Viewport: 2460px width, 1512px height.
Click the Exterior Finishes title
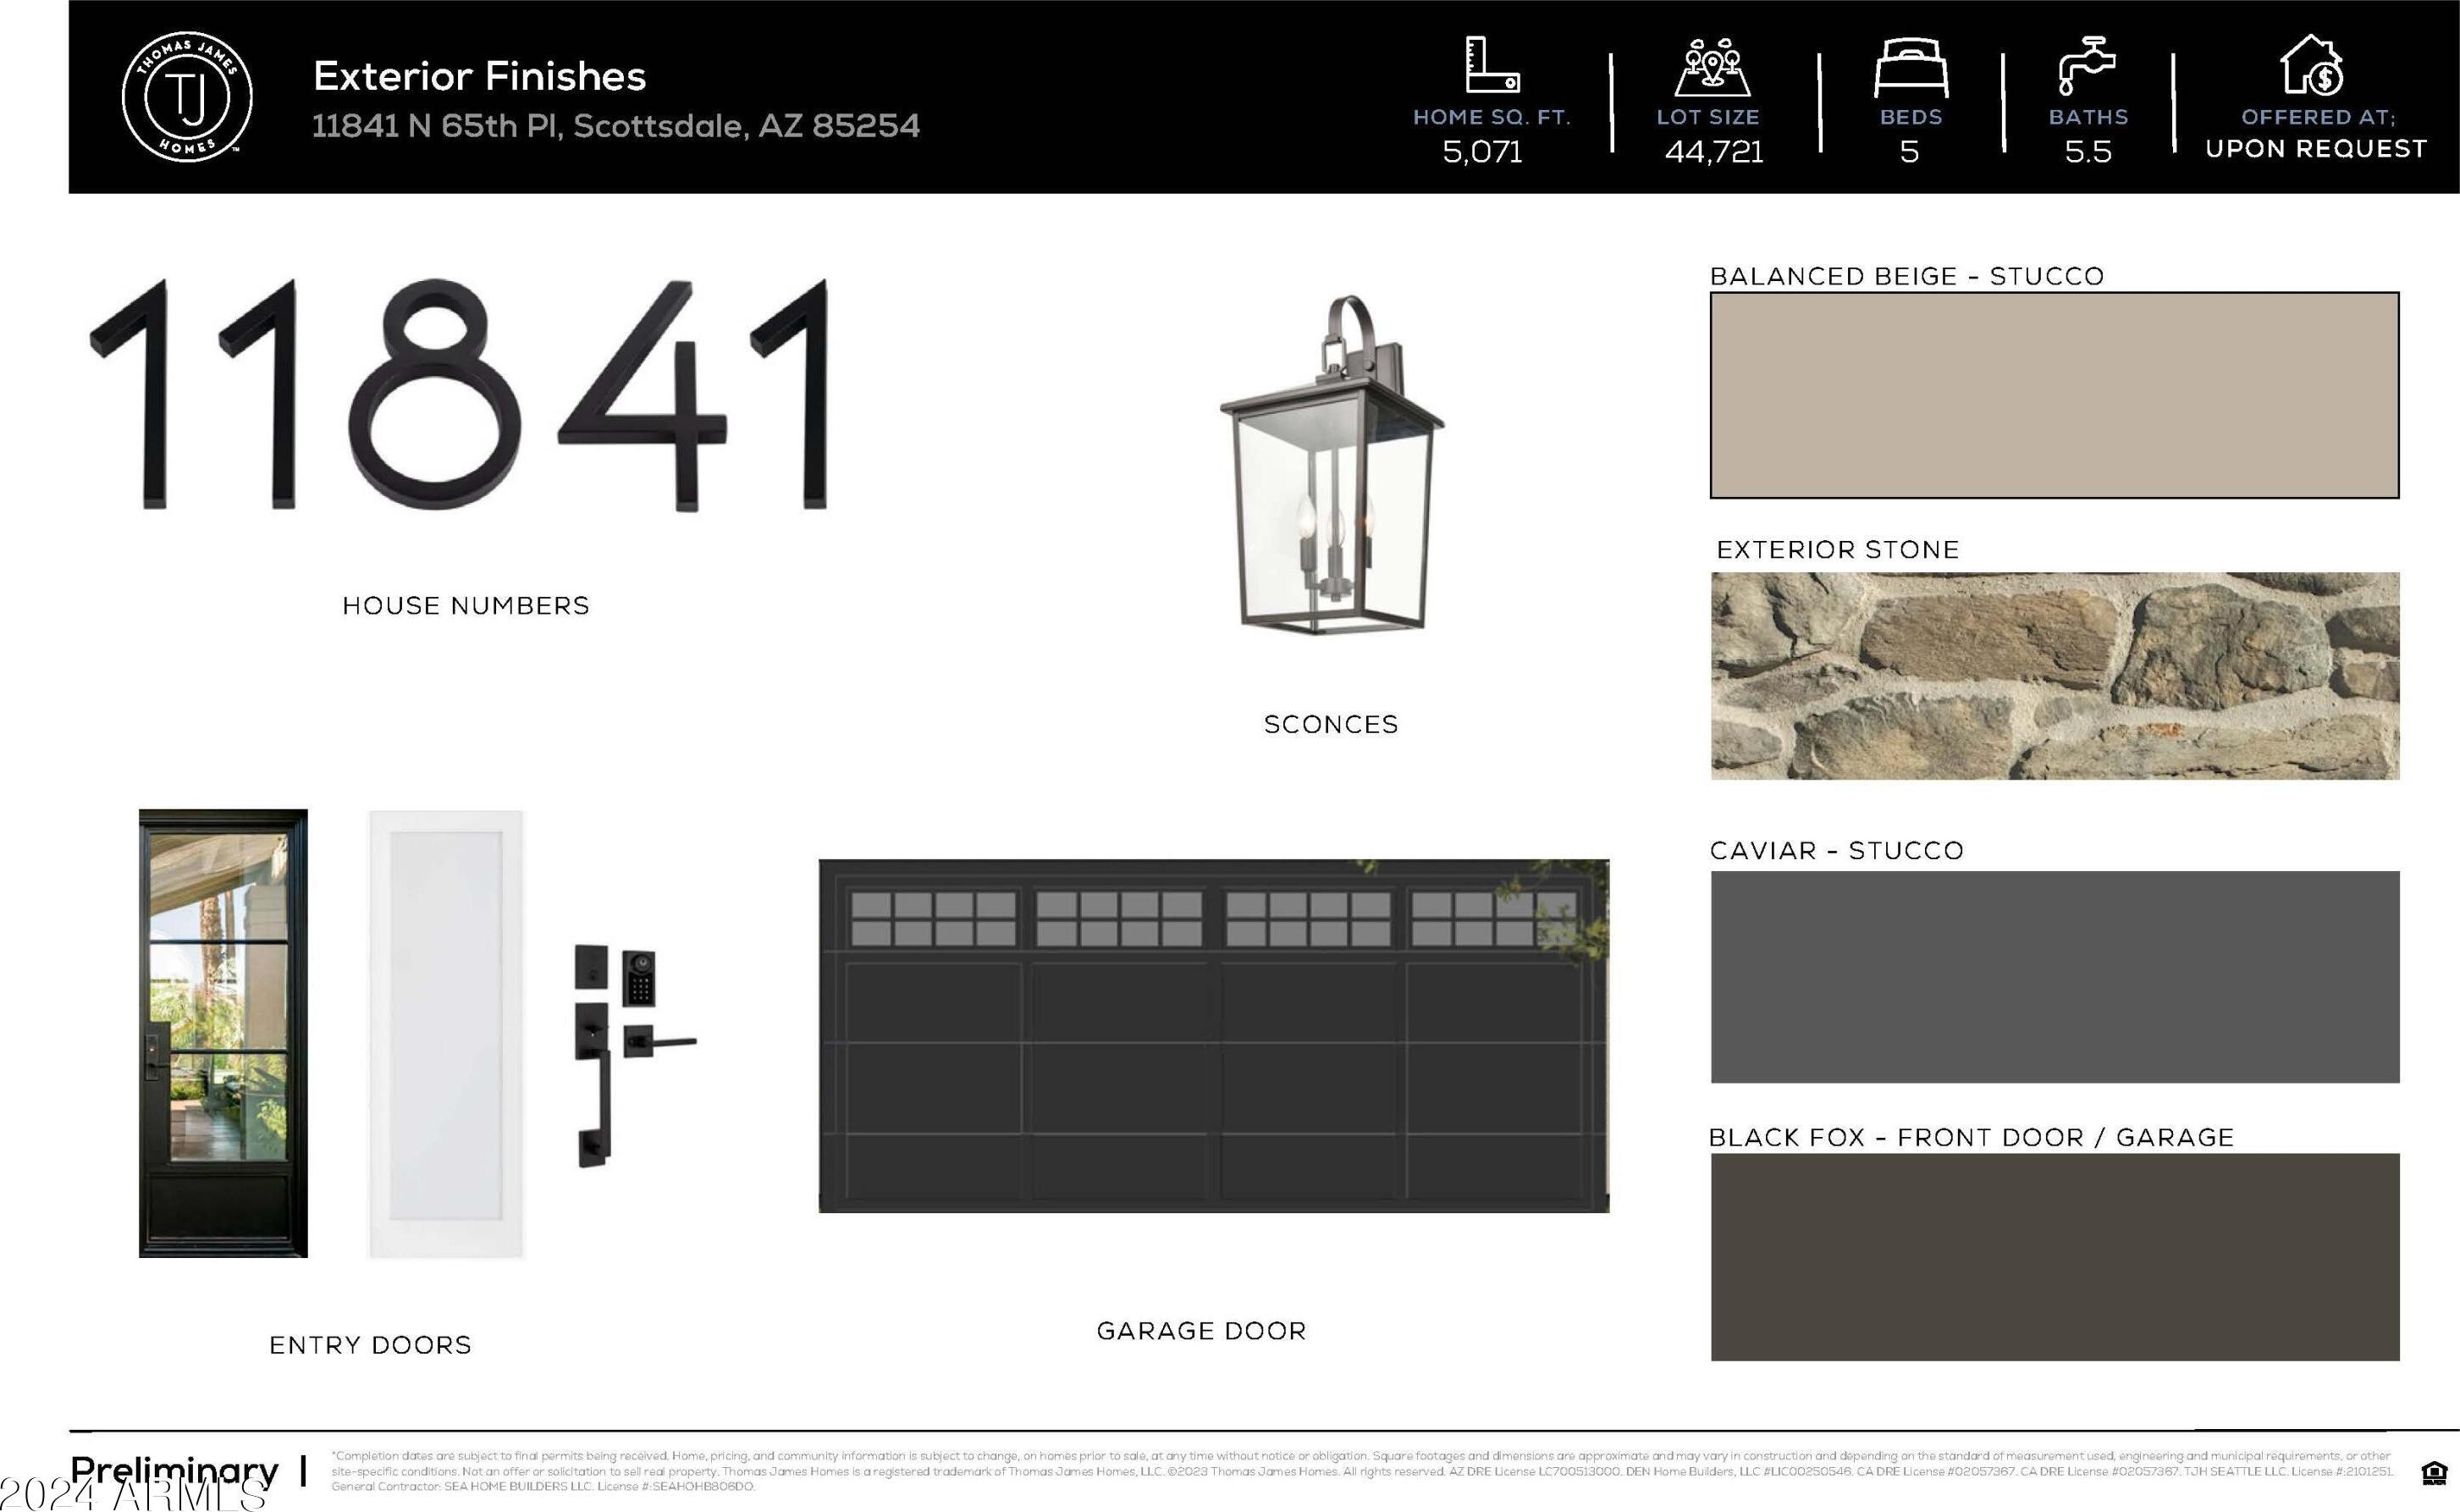[x=479, y=76]
